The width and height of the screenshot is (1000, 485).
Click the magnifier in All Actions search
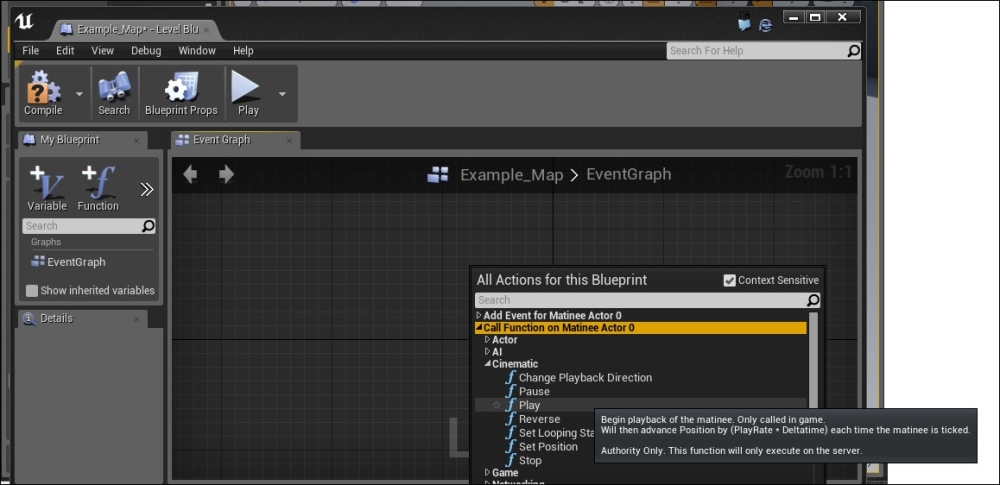pos(813,300)
